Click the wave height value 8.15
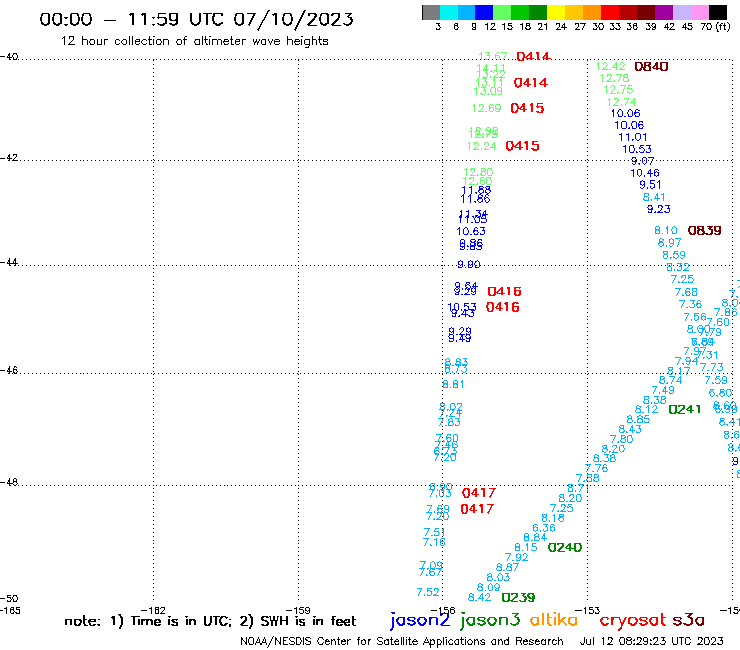740x650 pixels. [526, 548]
